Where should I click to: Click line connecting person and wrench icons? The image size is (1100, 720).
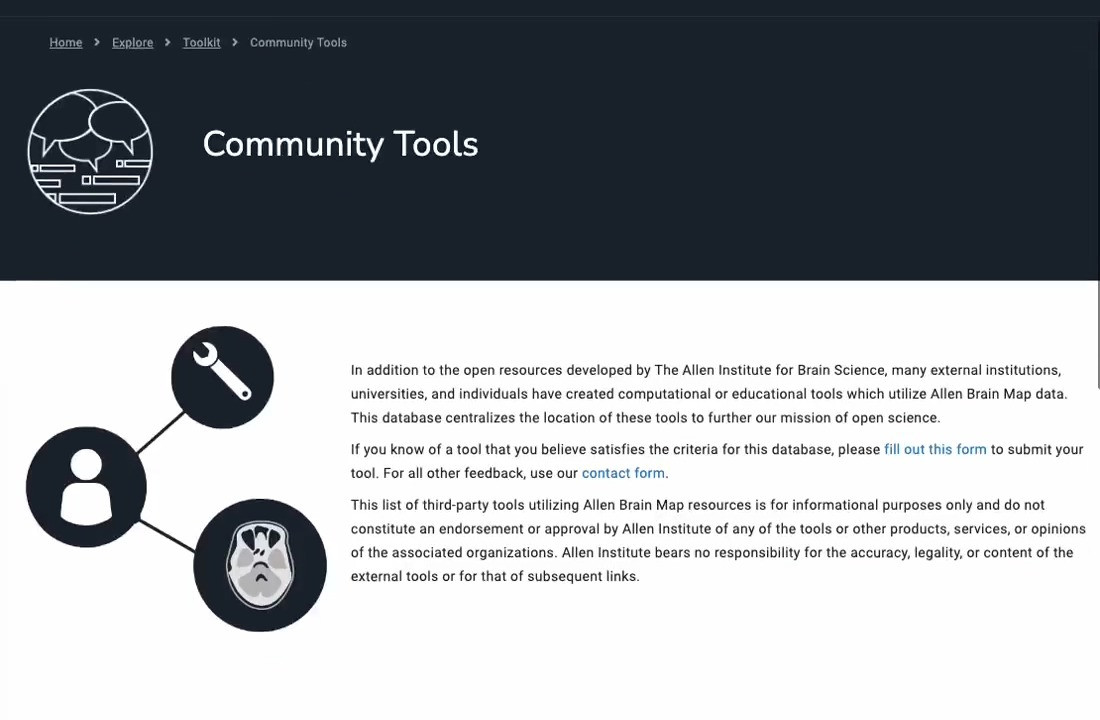pyautogui.click(x=159, y=434)
